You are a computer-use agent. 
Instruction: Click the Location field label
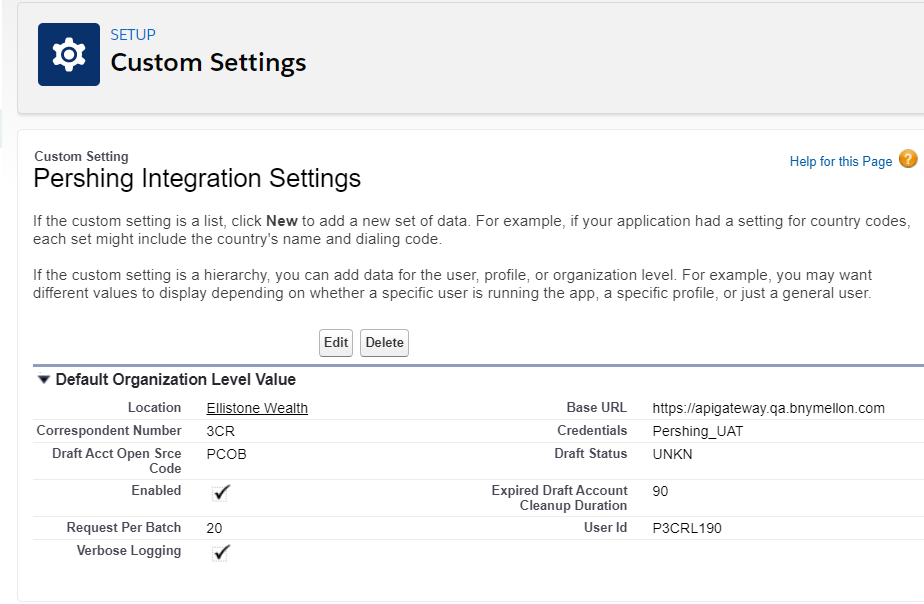[x=154, y=408]
